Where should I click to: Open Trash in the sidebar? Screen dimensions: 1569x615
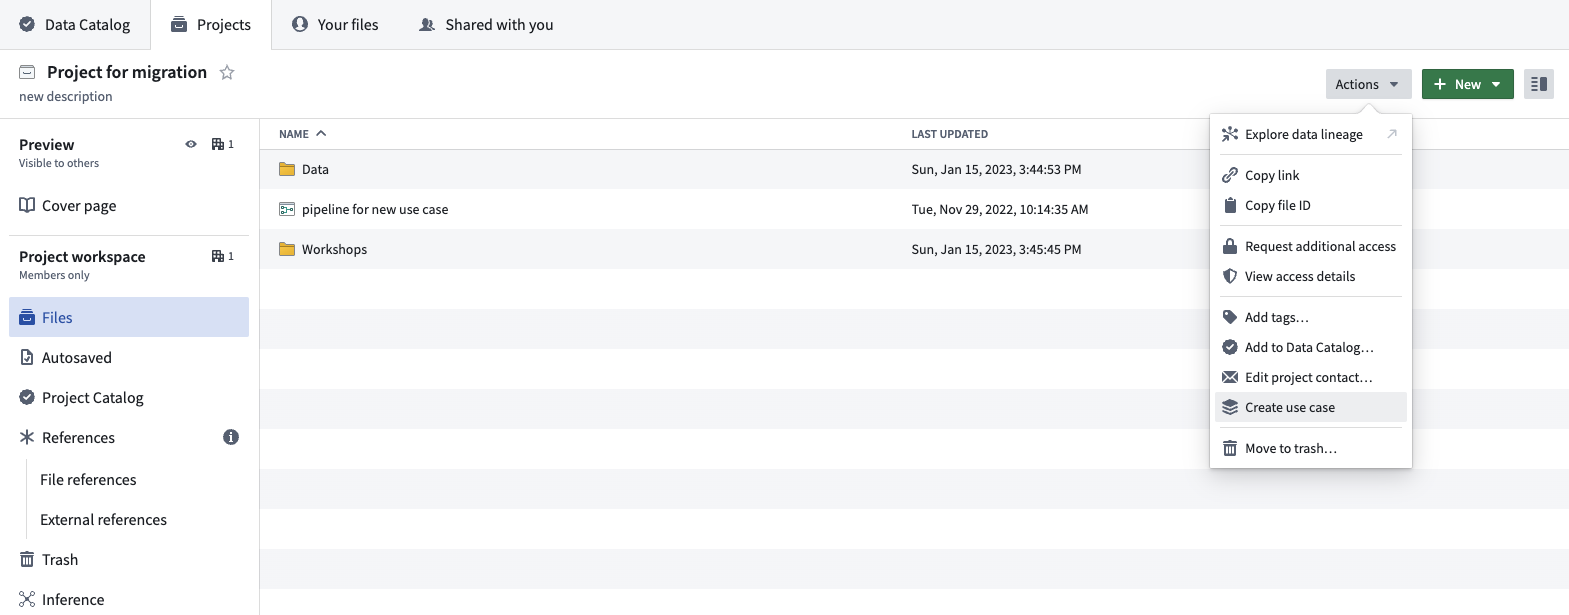[129, 559]
